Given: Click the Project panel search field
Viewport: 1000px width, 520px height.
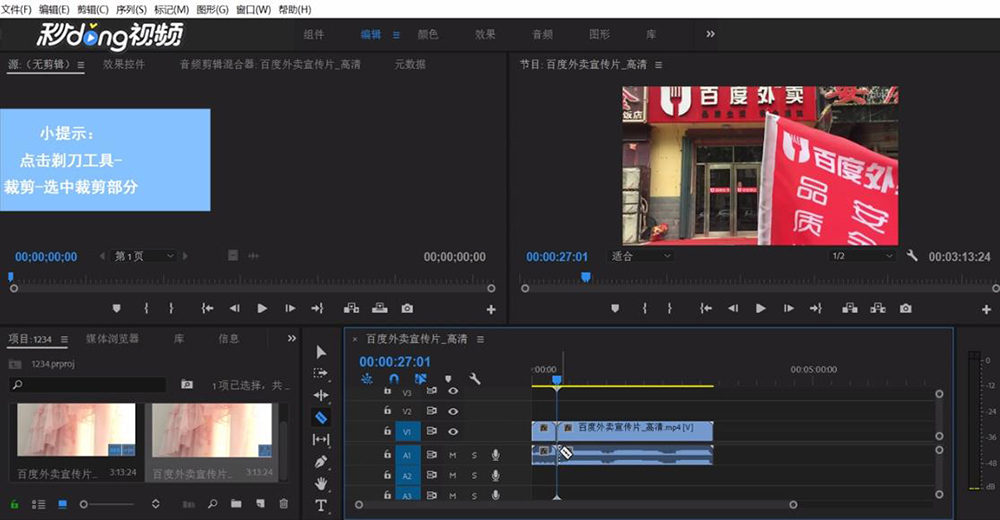Looking at the screenshot, I should (x=88, y=385).
